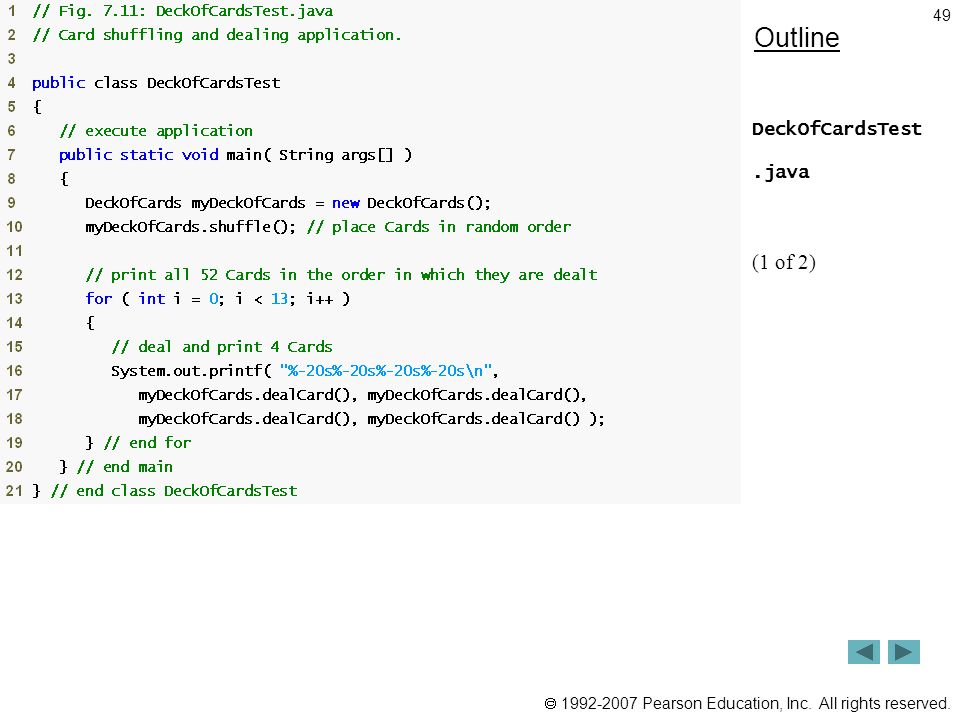
Task: Click the '// end class DeckOfCardsTest' comment
Action: click(x=174, y=490)
